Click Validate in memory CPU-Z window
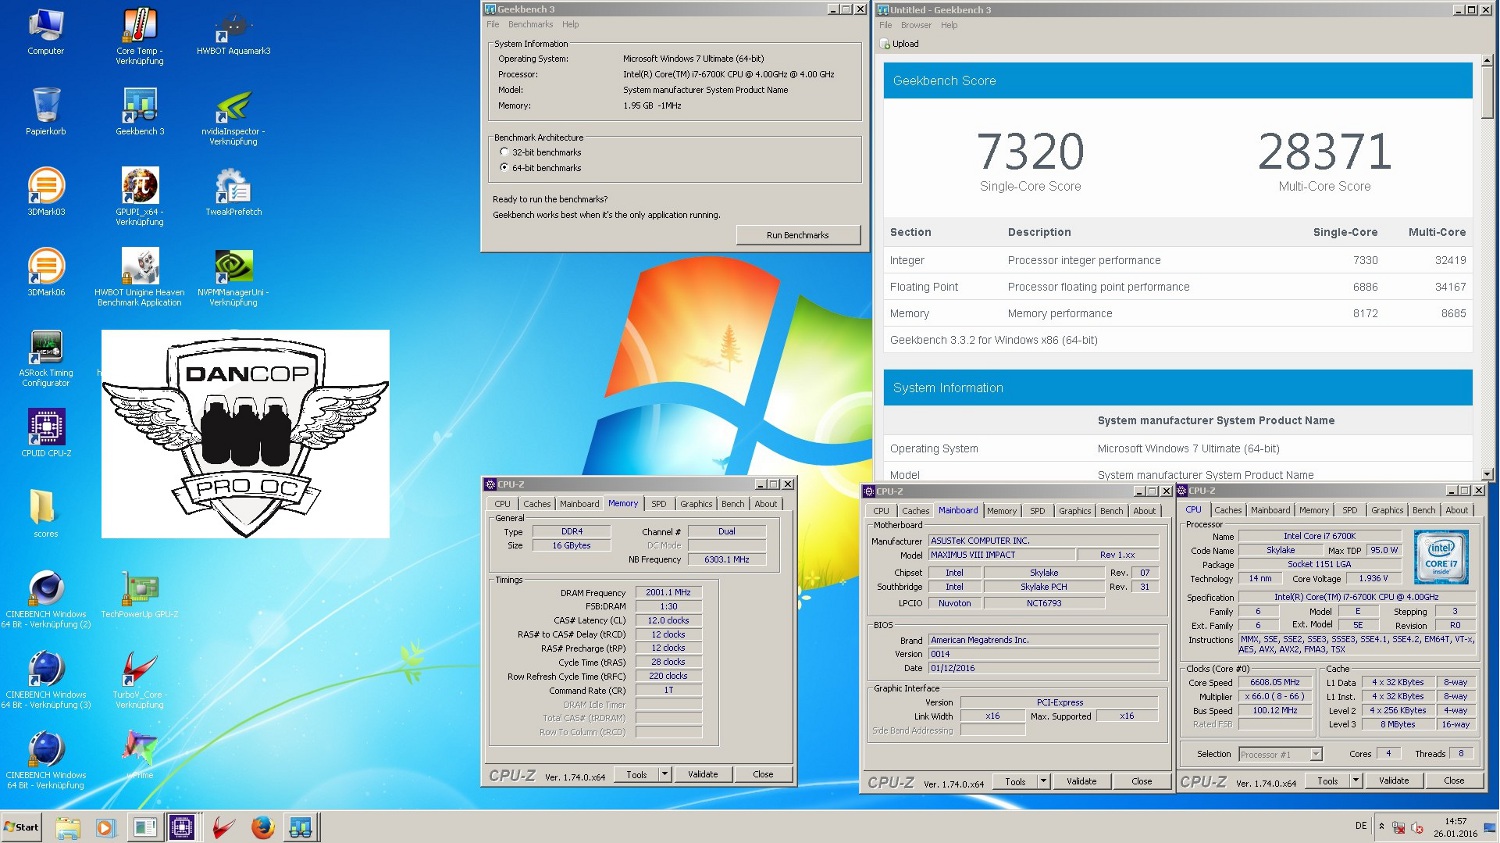Image resolution: width=1500 pixels, height=843 pixels. pos(703,774)
